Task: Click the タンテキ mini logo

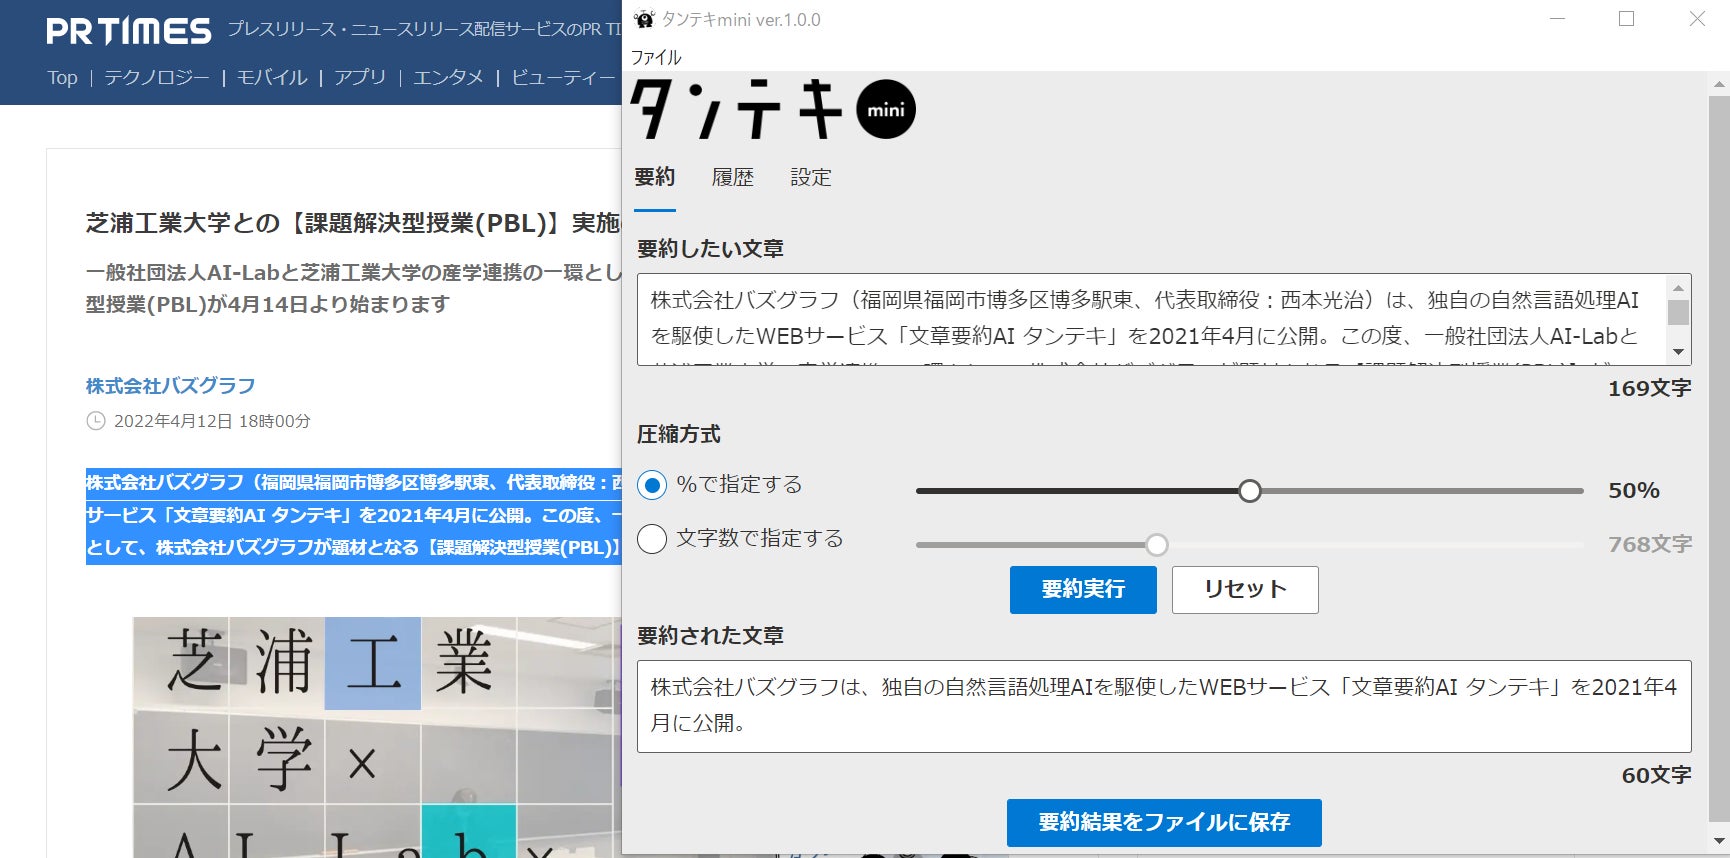Action: (x=773, y=109)
